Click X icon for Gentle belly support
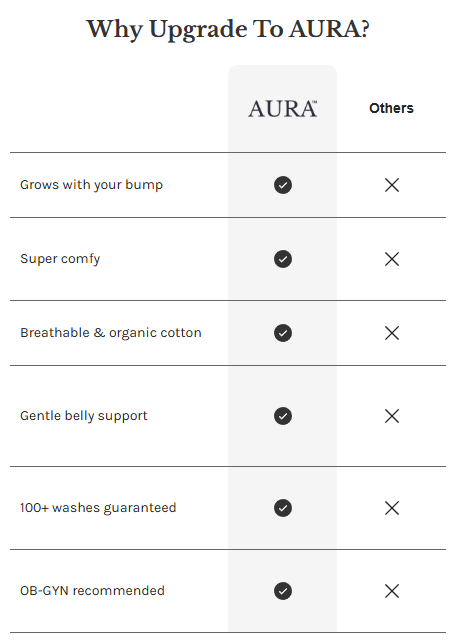Image resolution: width=453 pixels, height=643 pixels. (x=392, y=416)
